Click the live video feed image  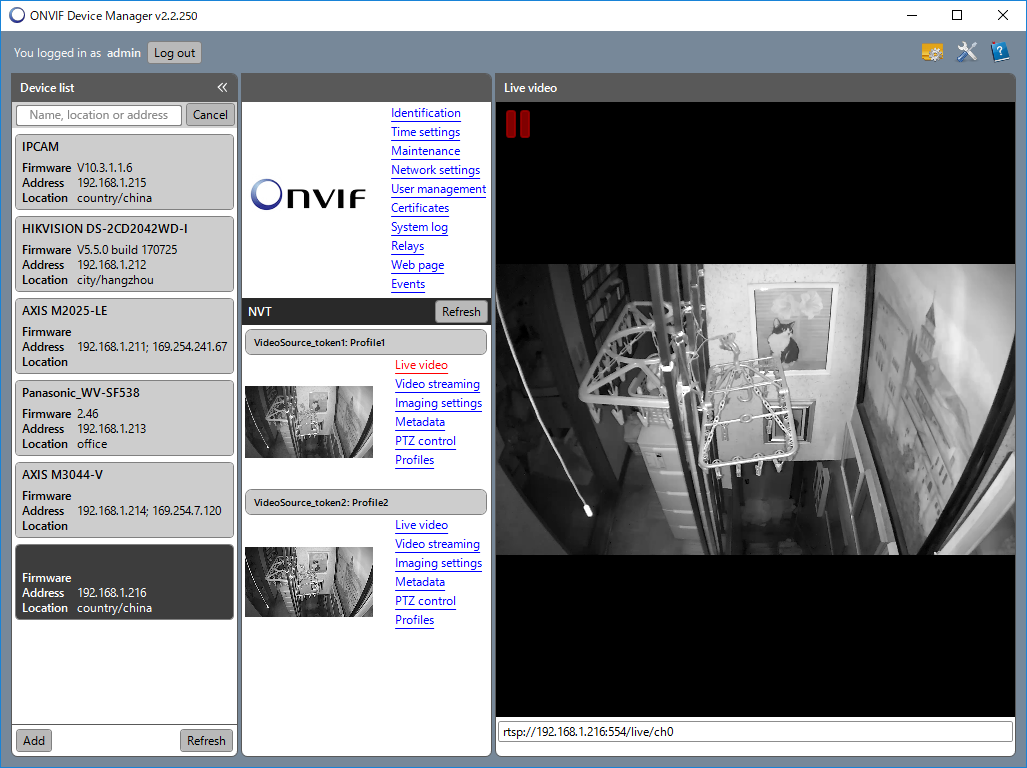[755, 409]
